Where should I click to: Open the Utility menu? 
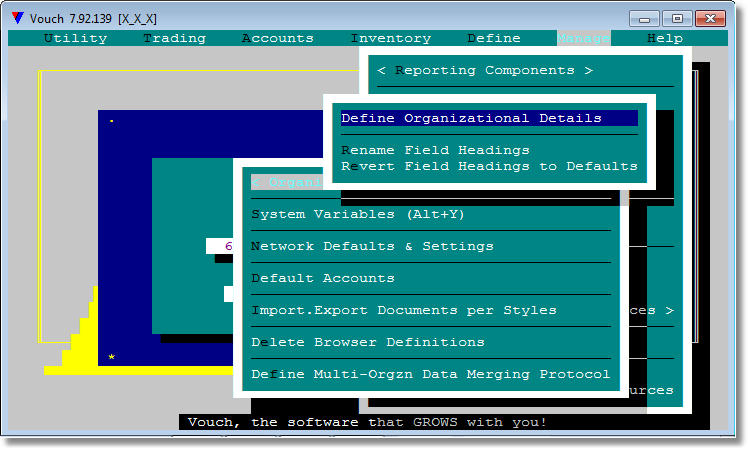[75, 38]
